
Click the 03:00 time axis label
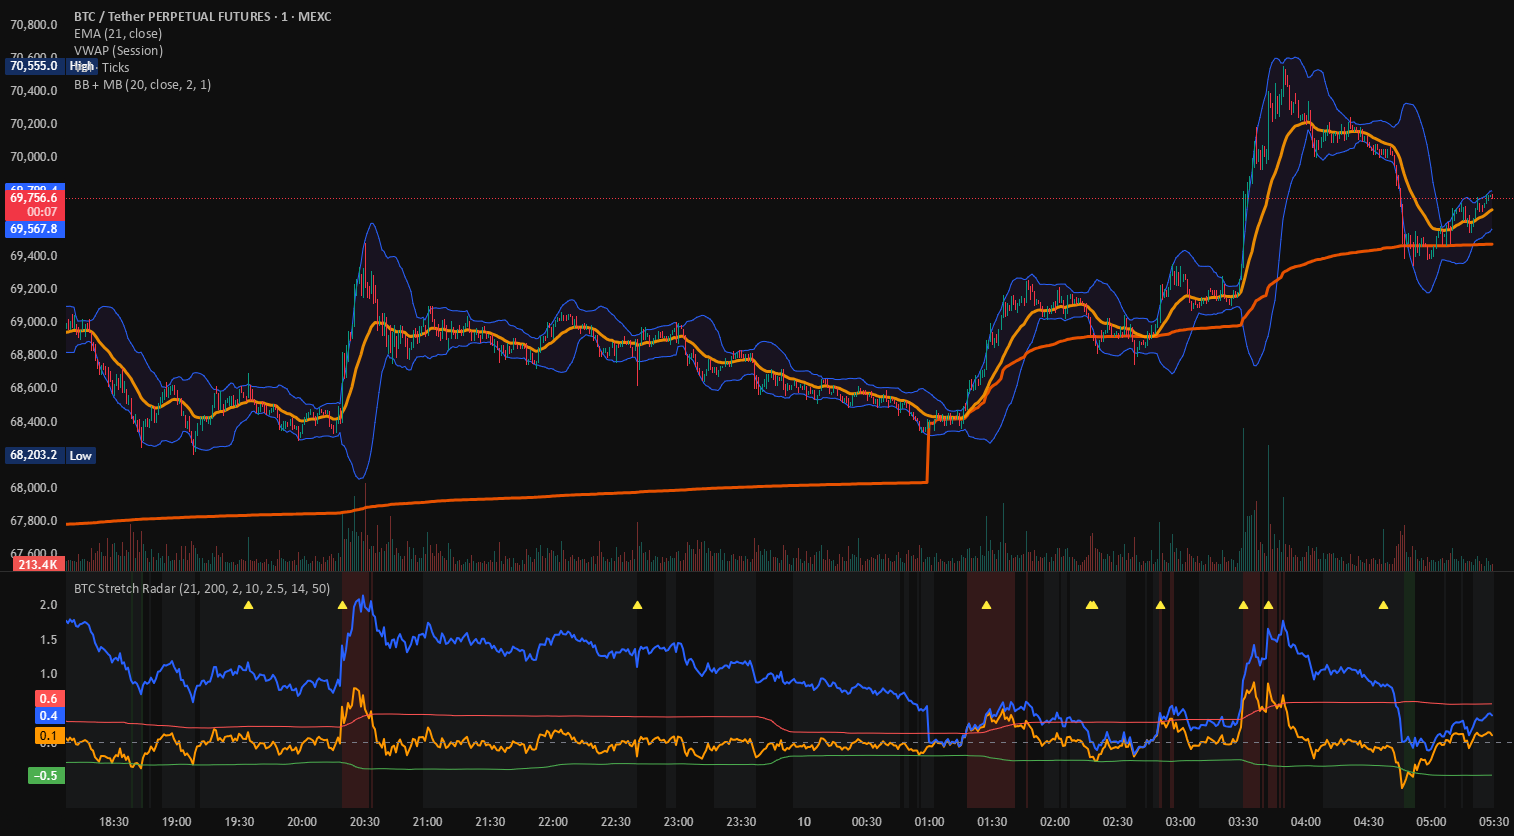[x=1180, y=822]
